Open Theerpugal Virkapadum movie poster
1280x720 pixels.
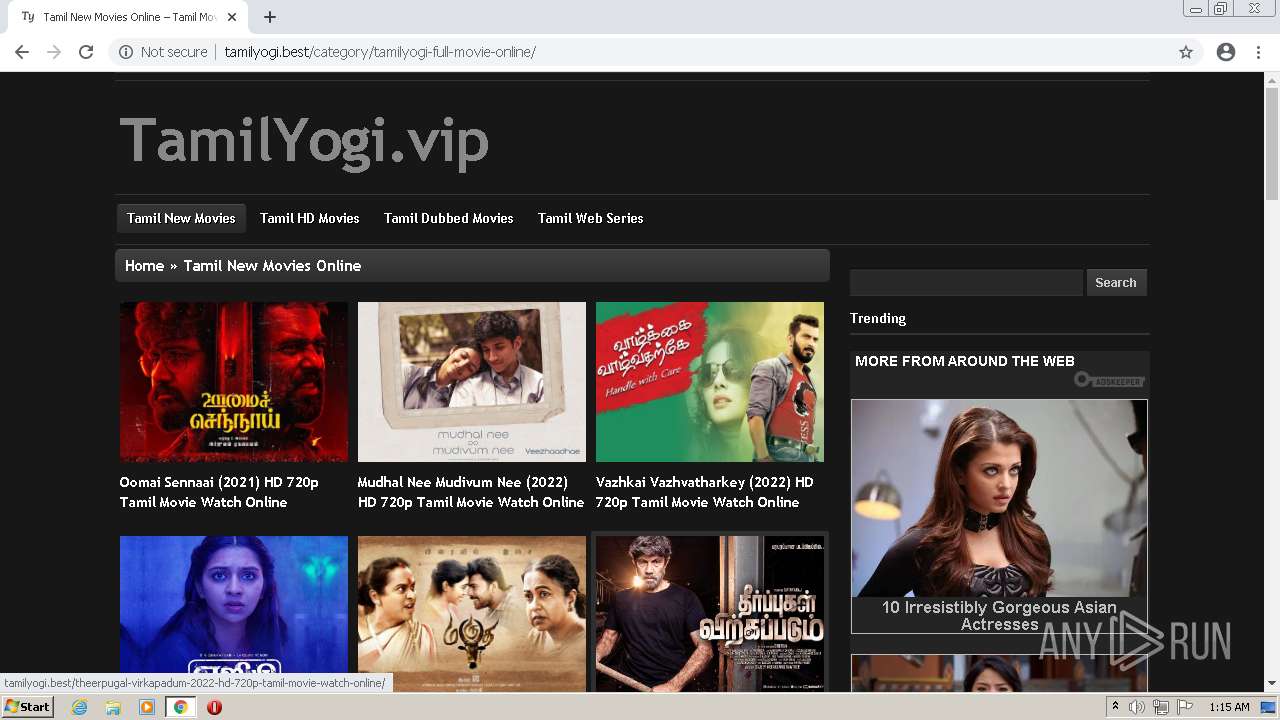pyautogui.click(x=710, y=614)
